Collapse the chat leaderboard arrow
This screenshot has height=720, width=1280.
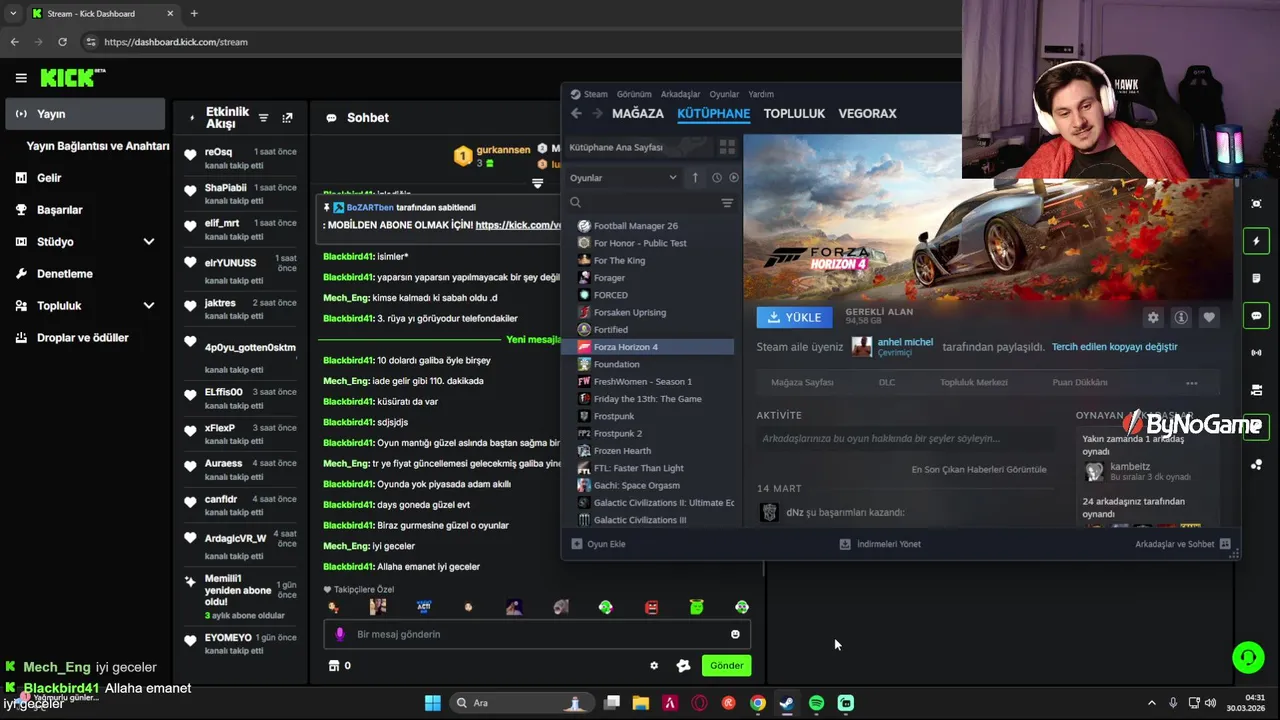pyautogui.click(x=537, y=183)
